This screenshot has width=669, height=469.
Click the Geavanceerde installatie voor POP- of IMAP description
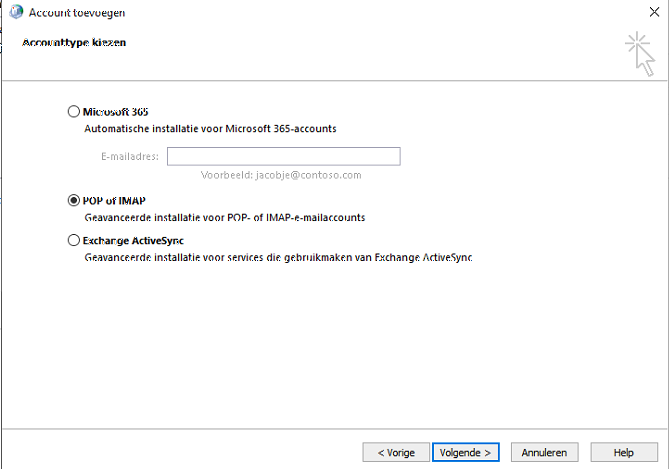(225, 218)
